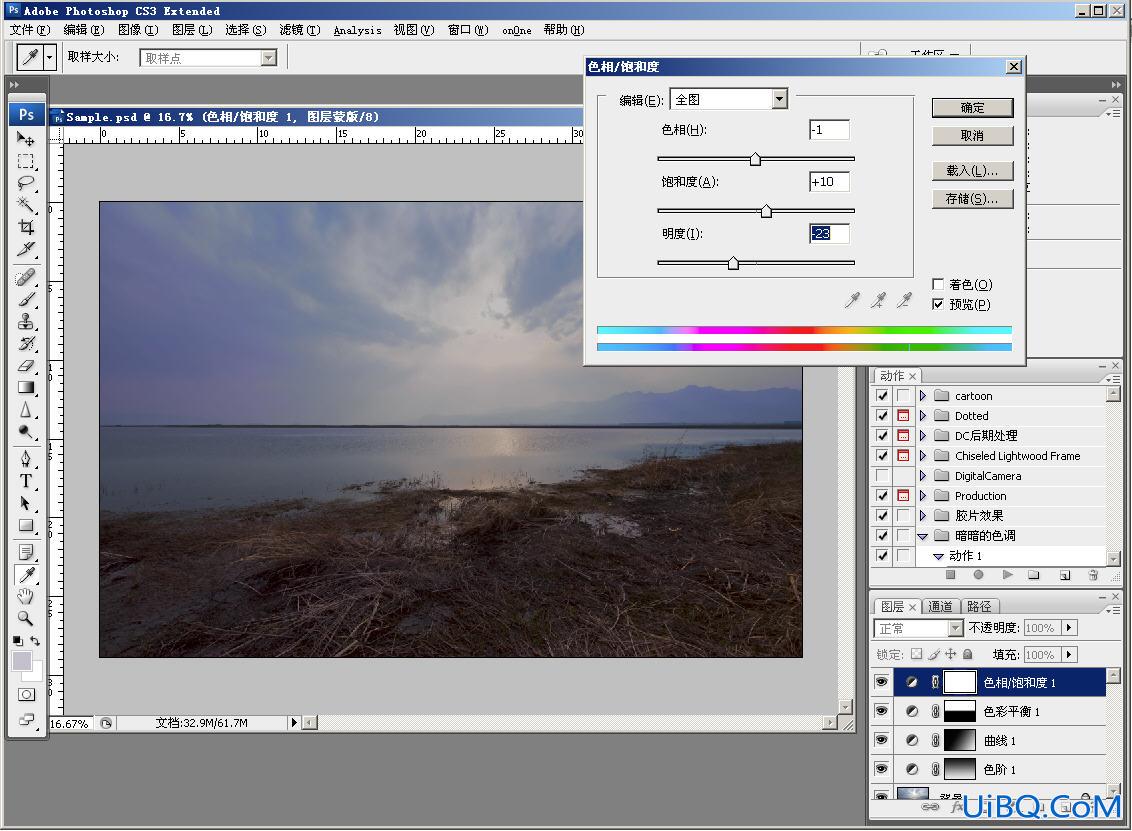Hide the 曲线 1 layer
The height and width of the screenshot is (831, 1132).
click(881, 739)
